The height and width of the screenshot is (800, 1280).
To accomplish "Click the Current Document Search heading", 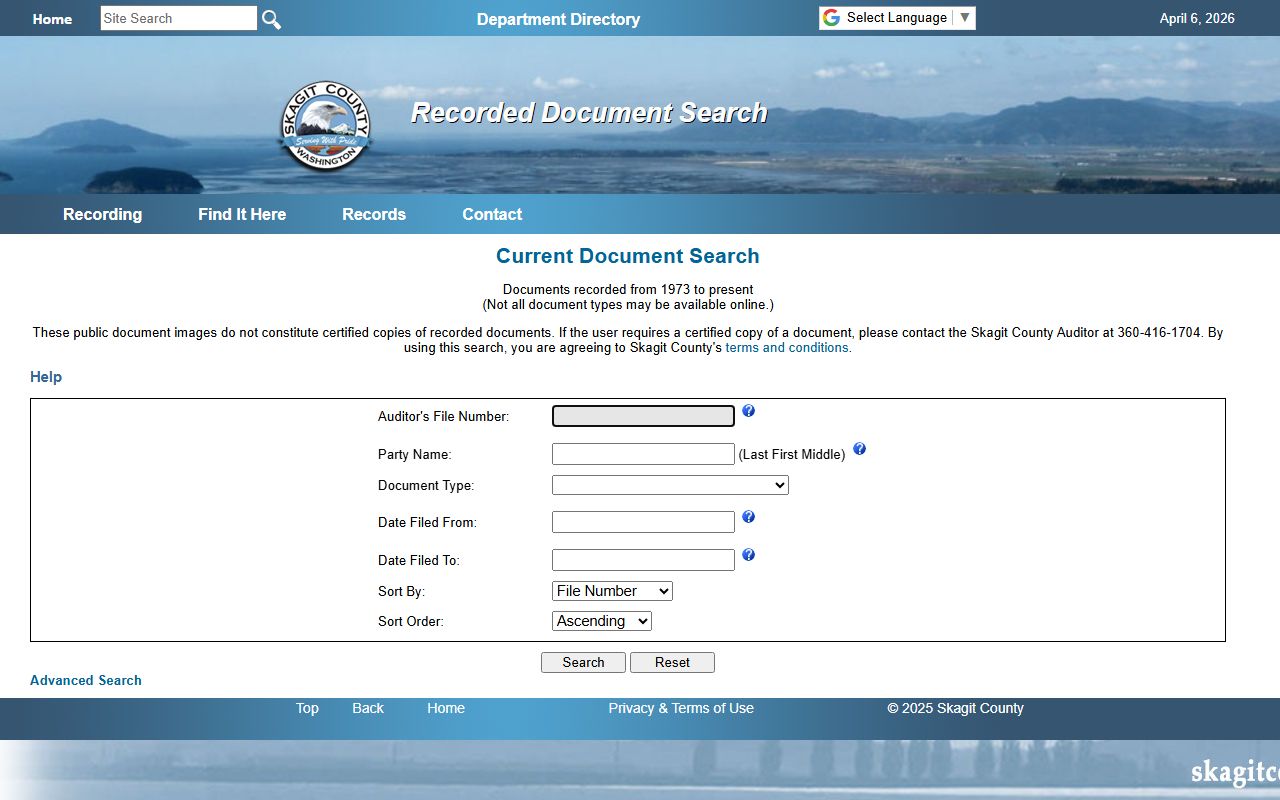I will (628, 256).
